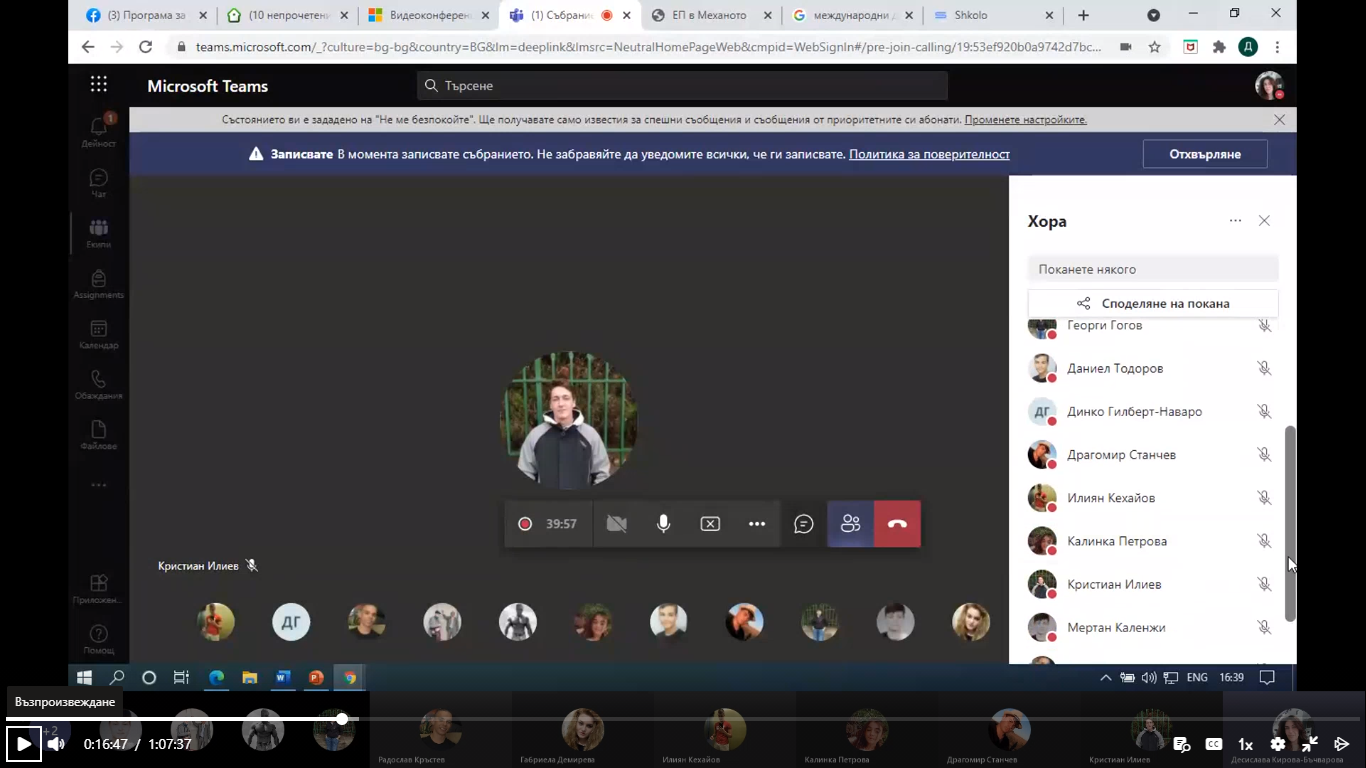This screenshot has width=1366, height=768.
Task: Close the do-not-disturb banner
Action: point(1280,120)
